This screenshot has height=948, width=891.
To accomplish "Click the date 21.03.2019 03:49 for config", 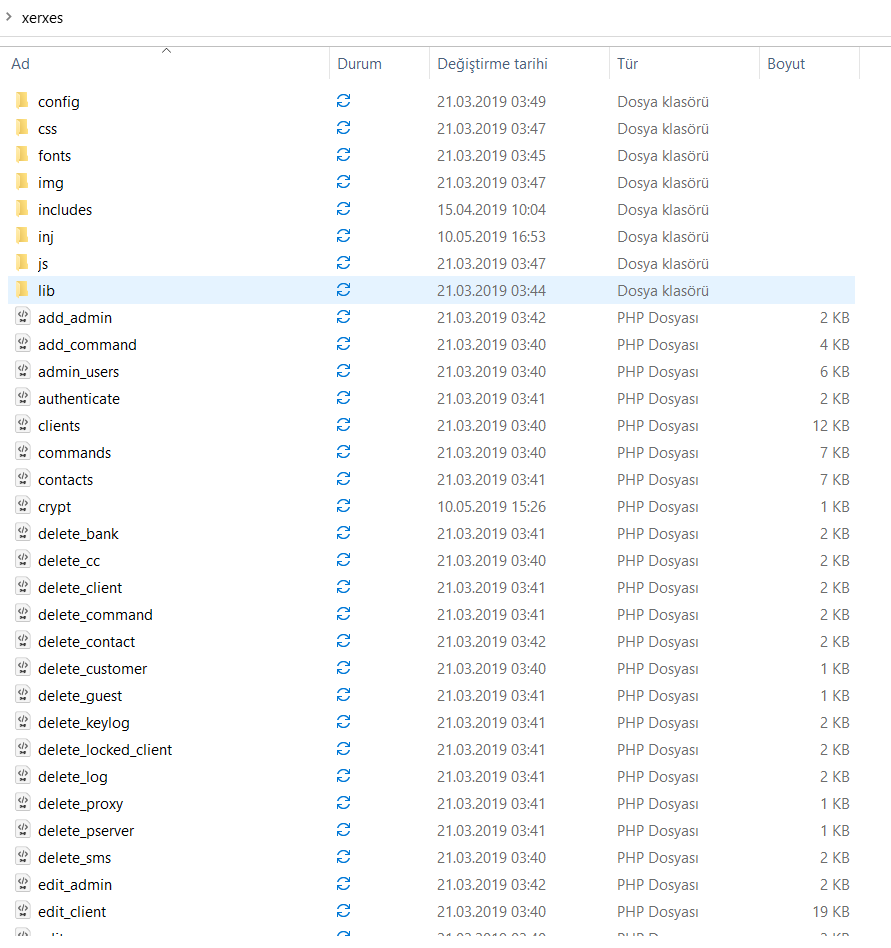I will coord(491,102).
